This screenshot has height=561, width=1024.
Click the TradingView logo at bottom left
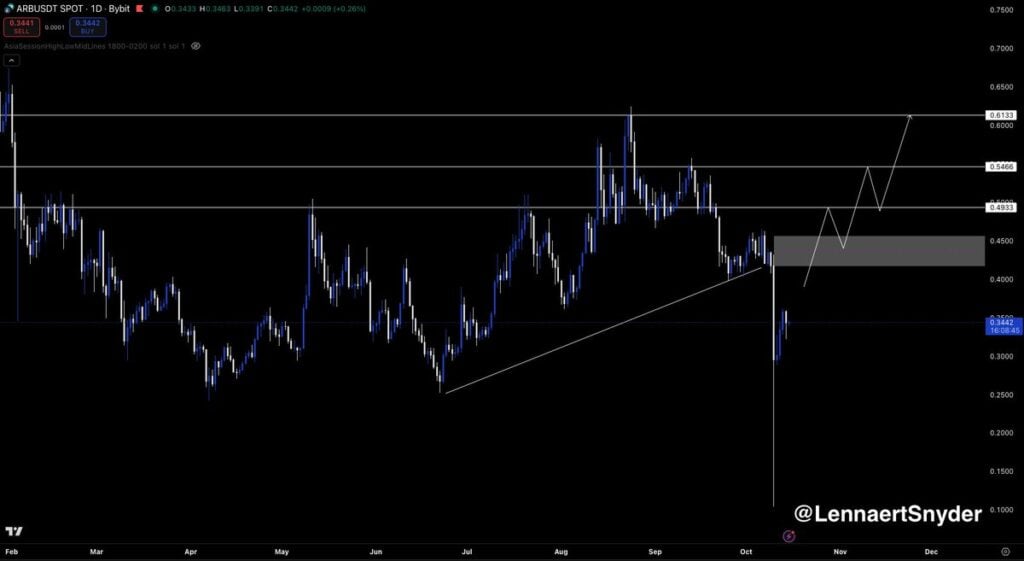14,531
